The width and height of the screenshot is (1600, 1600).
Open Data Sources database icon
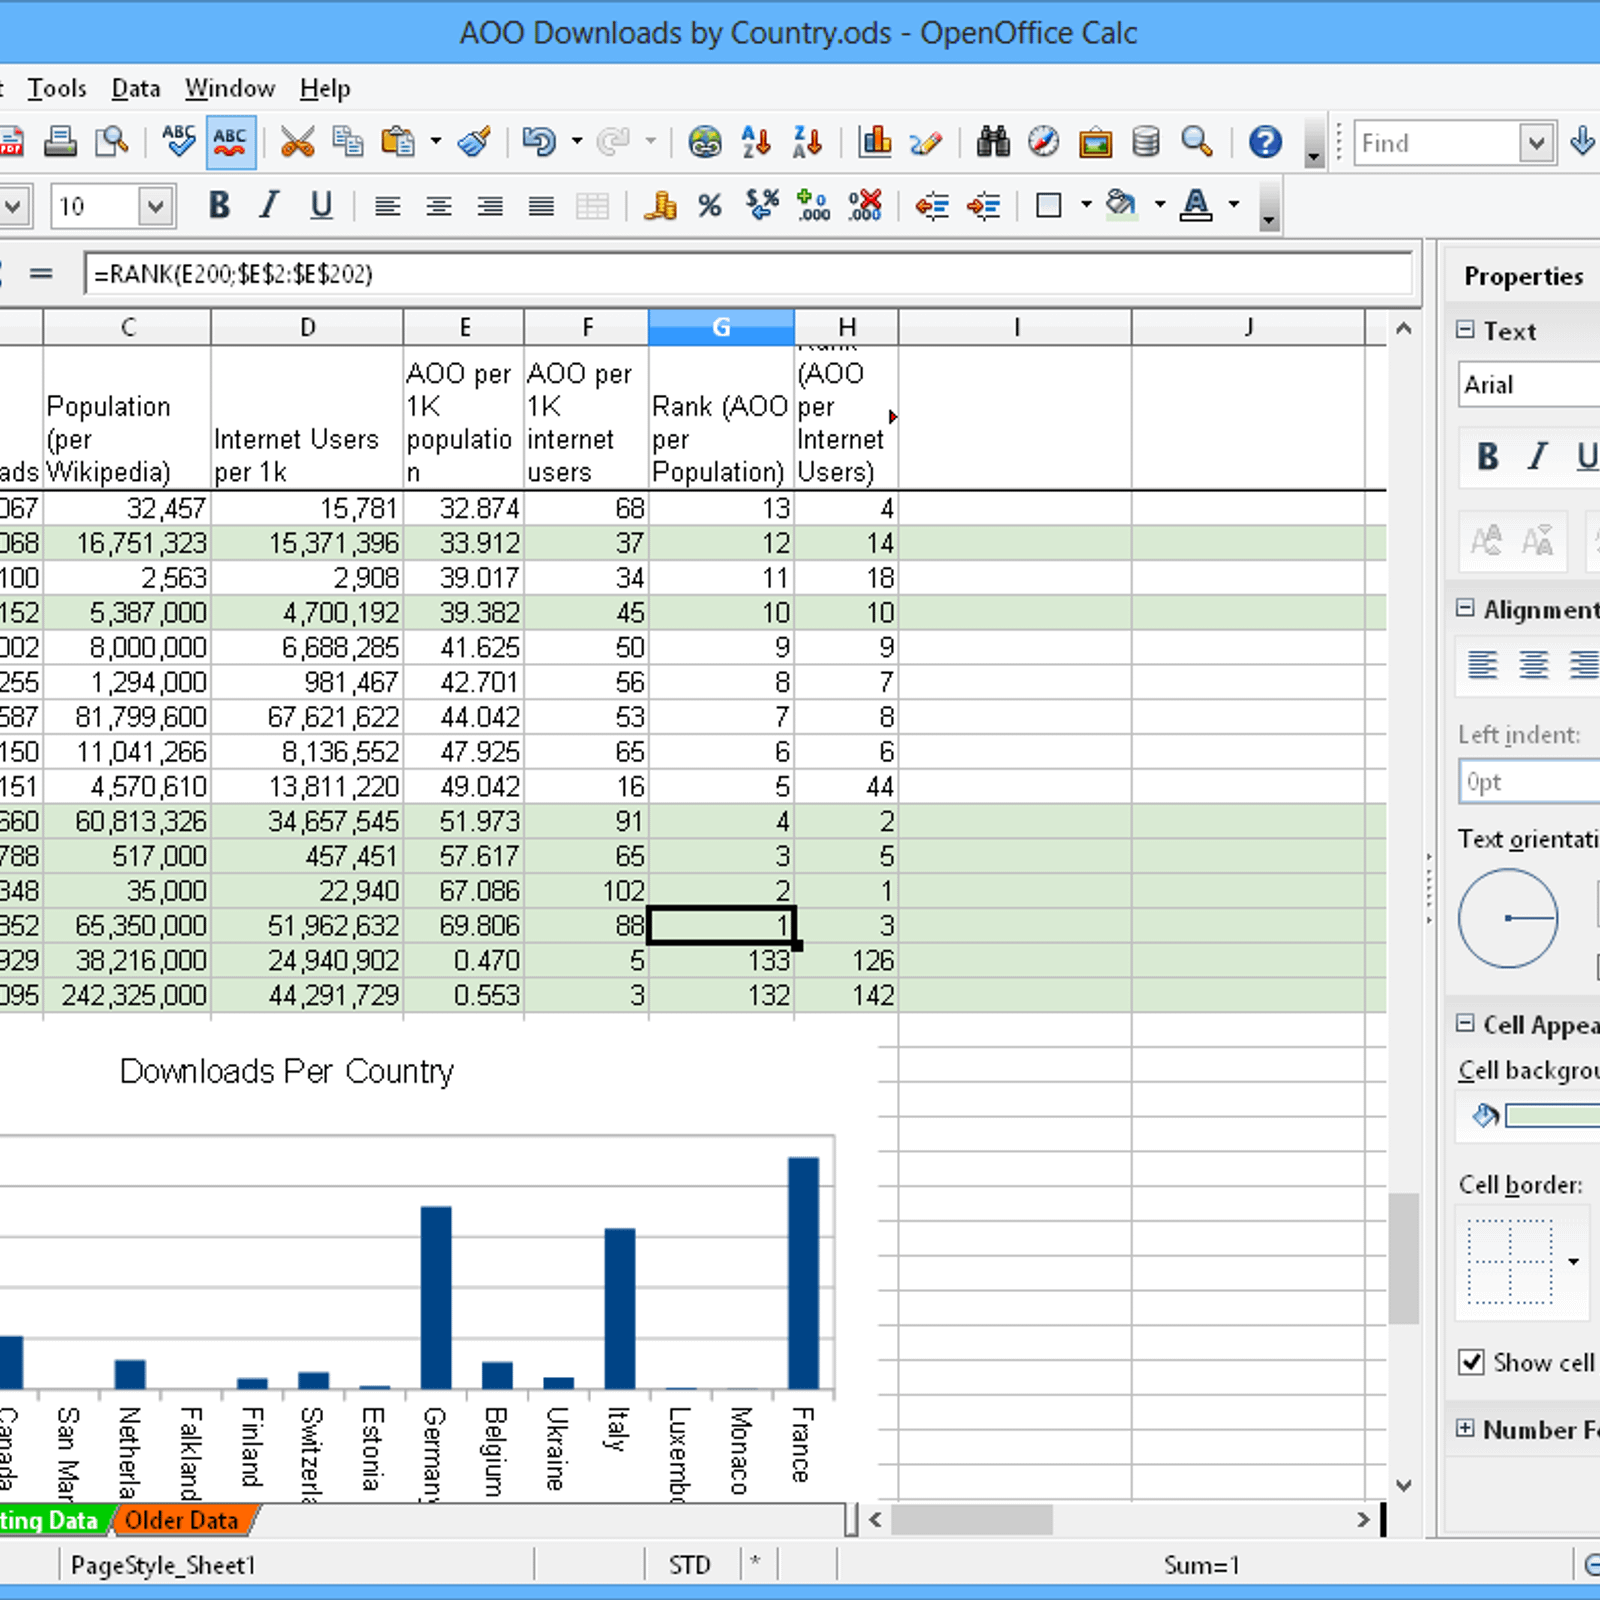[1146, 142]
